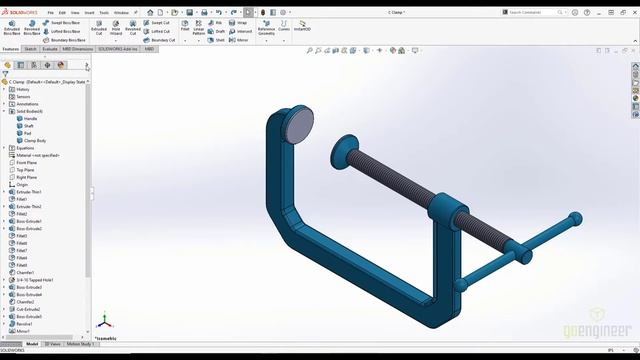Activate the Extruded Cut tool
Viewport: 640px width, 360px height.
click(x=99, y=27)
